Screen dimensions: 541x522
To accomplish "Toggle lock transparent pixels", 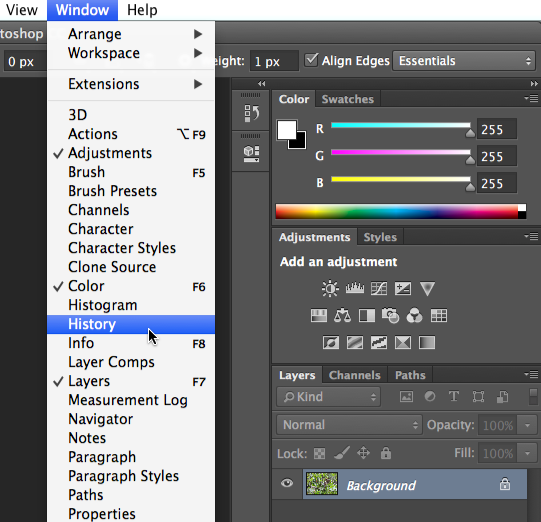I will [319, 453].
